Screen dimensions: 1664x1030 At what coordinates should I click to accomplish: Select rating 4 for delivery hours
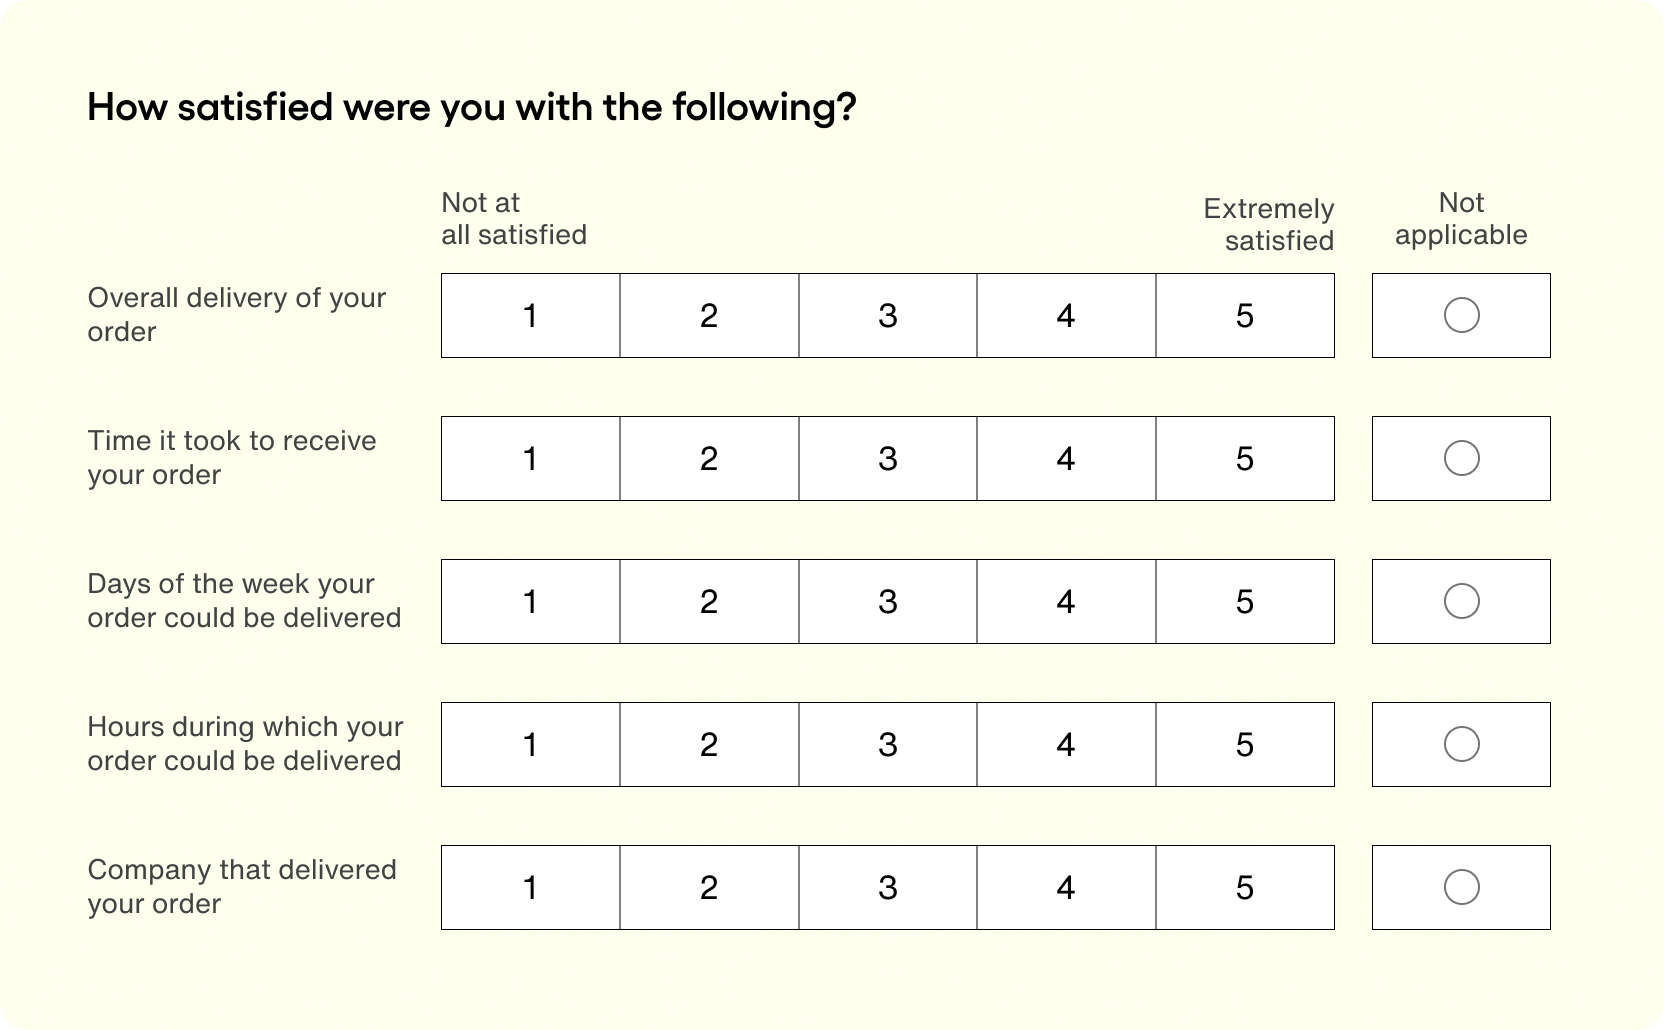(x=1066, y=744)
